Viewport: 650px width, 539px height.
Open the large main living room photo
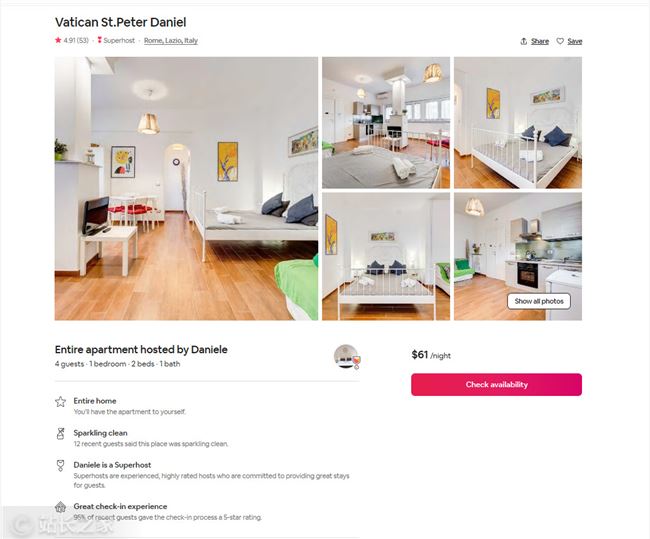(x=186, y=189)
